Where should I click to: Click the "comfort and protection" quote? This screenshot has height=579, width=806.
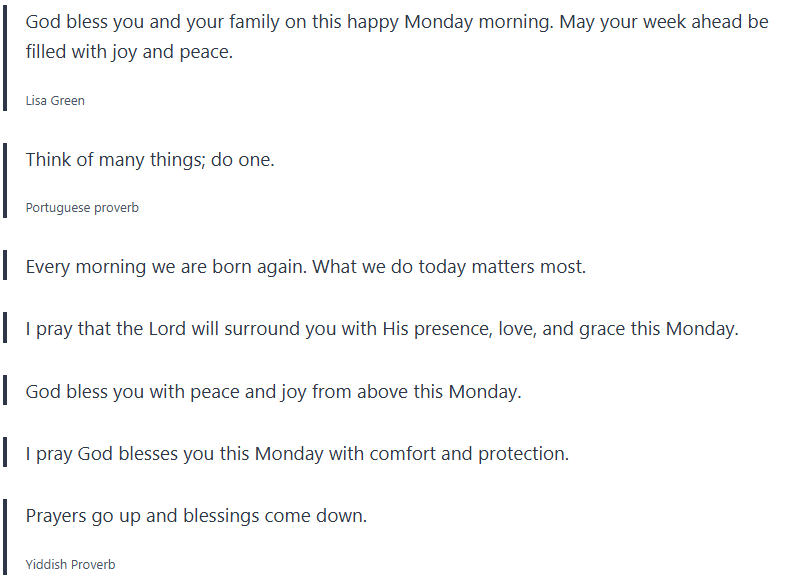[x=297, y=453]
